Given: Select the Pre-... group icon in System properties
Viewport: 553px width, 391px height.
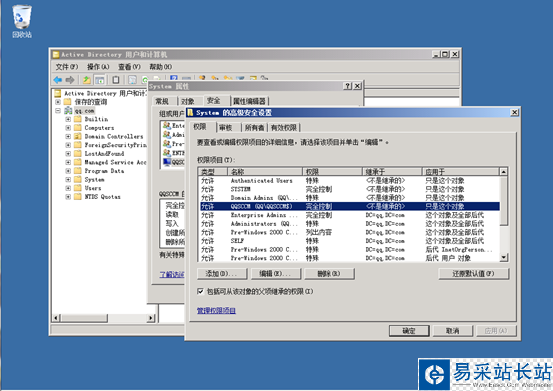Looking at the screenshot, I should tap(167, 144).
